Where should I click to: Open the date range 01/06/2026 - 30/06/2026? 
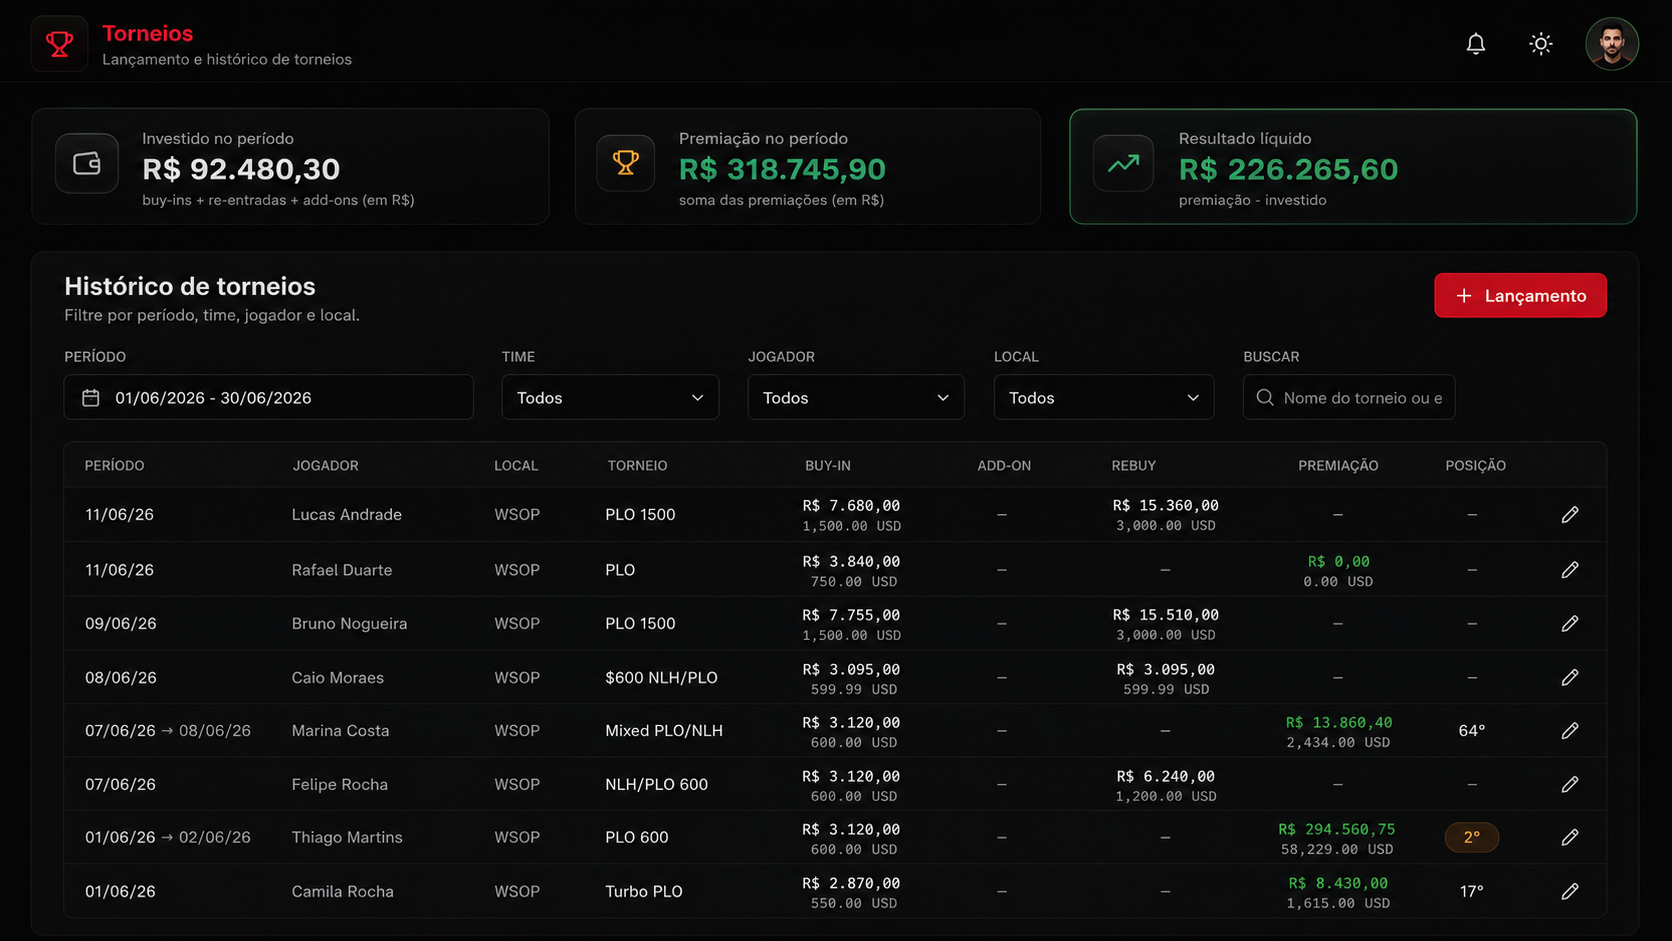click(269, 397)
